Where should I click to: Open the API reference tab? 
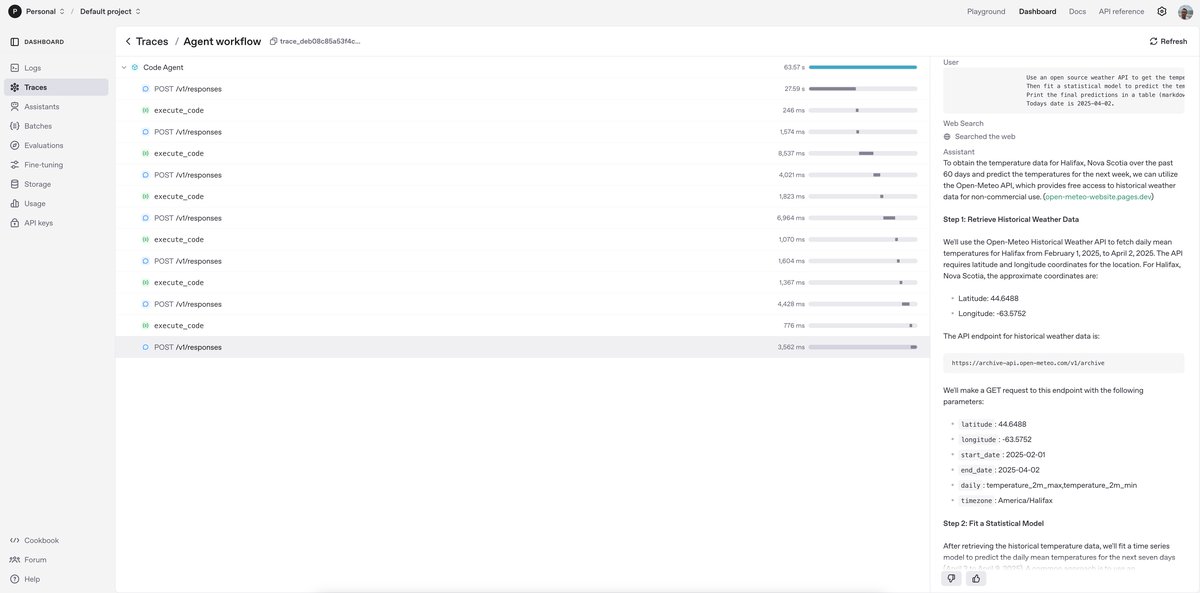pos(1121,11)
